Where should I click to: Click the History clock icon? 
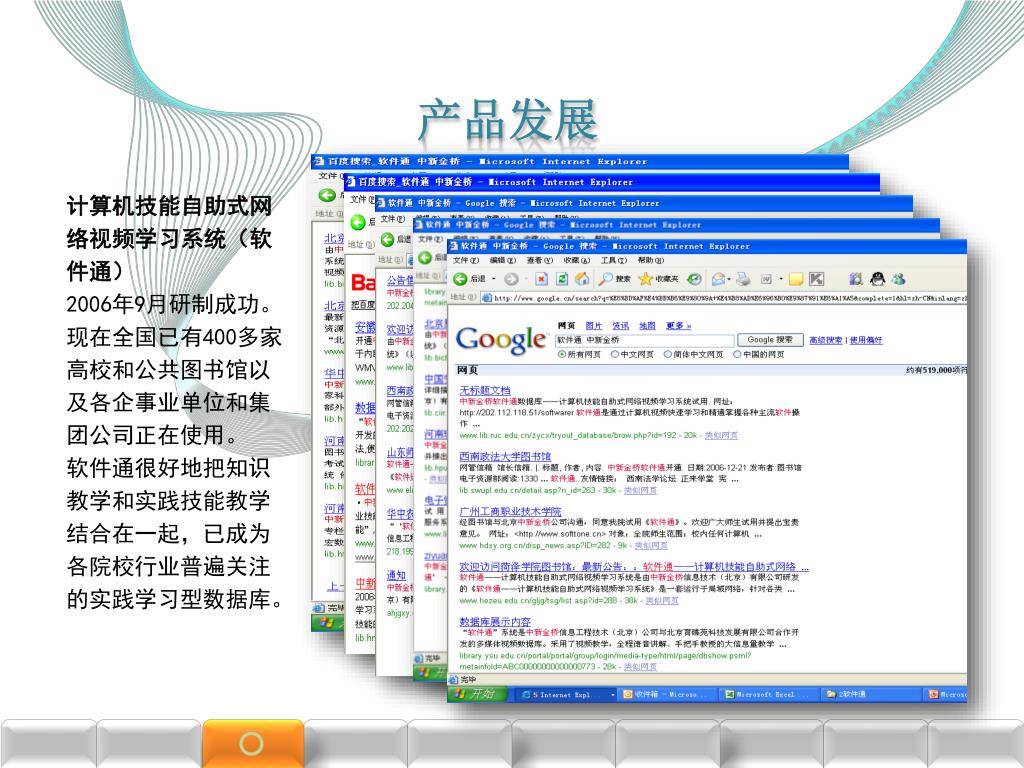click(694, 279)
